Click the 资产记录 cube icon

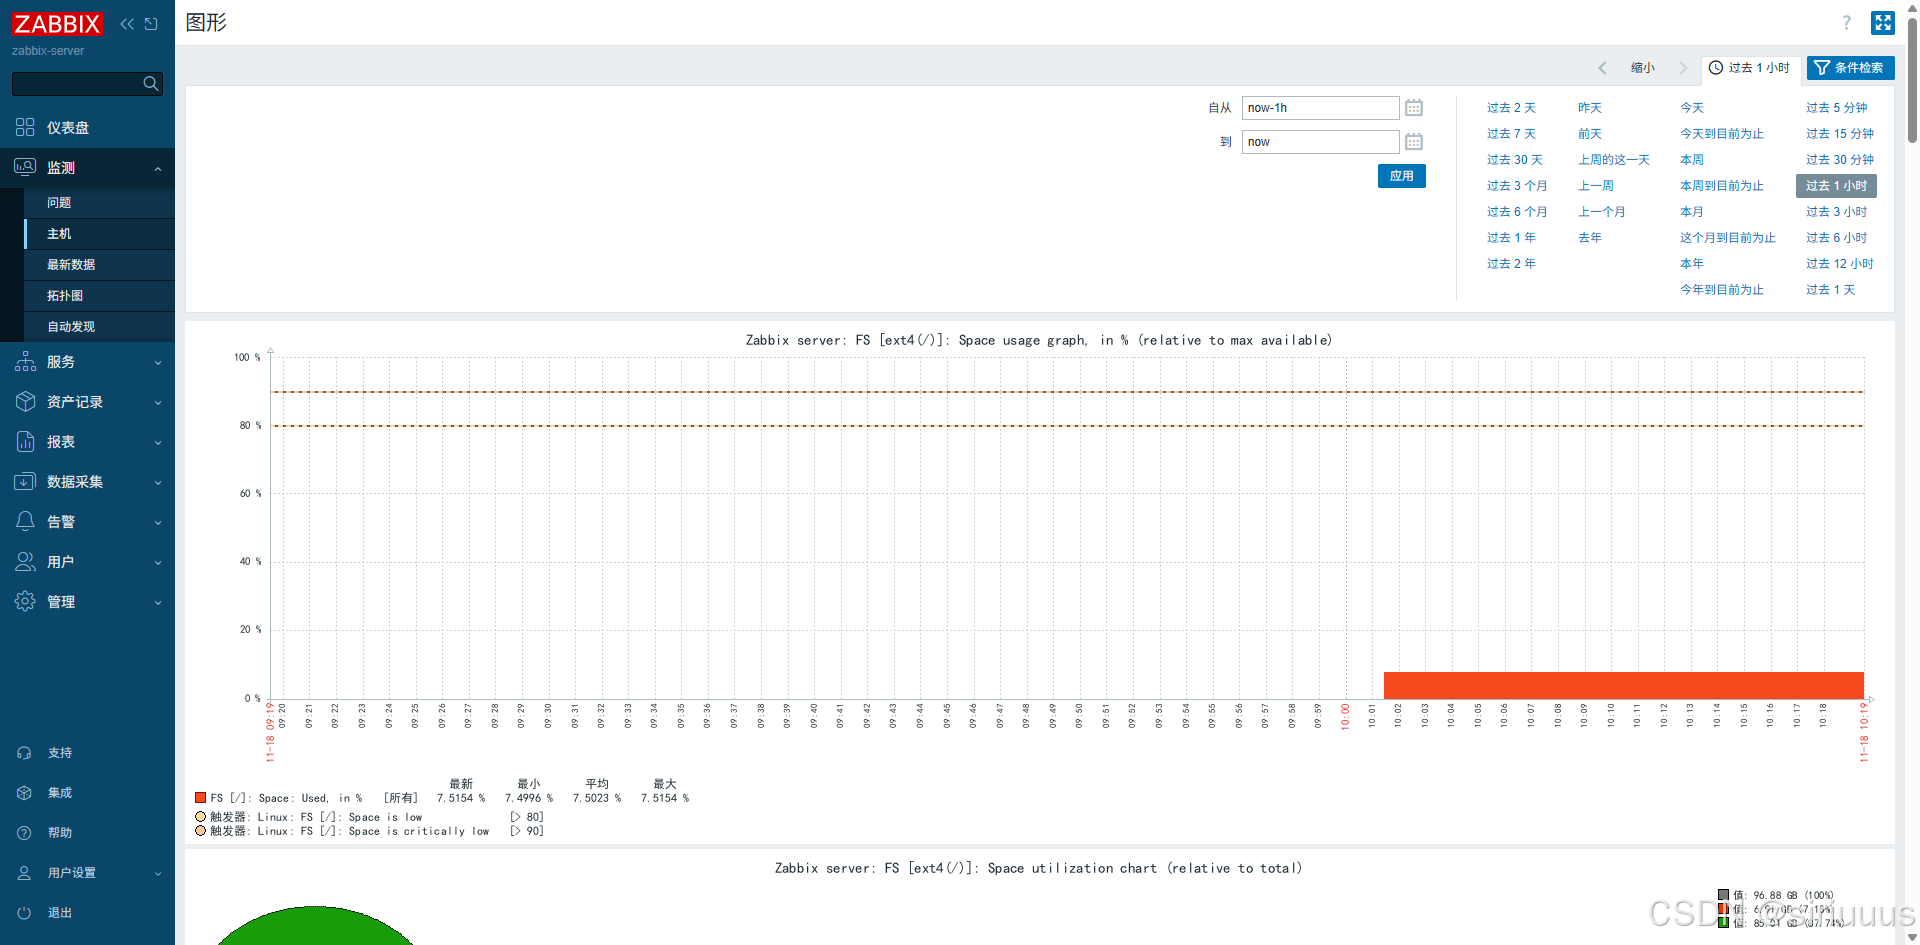click(x=25, y=402)
